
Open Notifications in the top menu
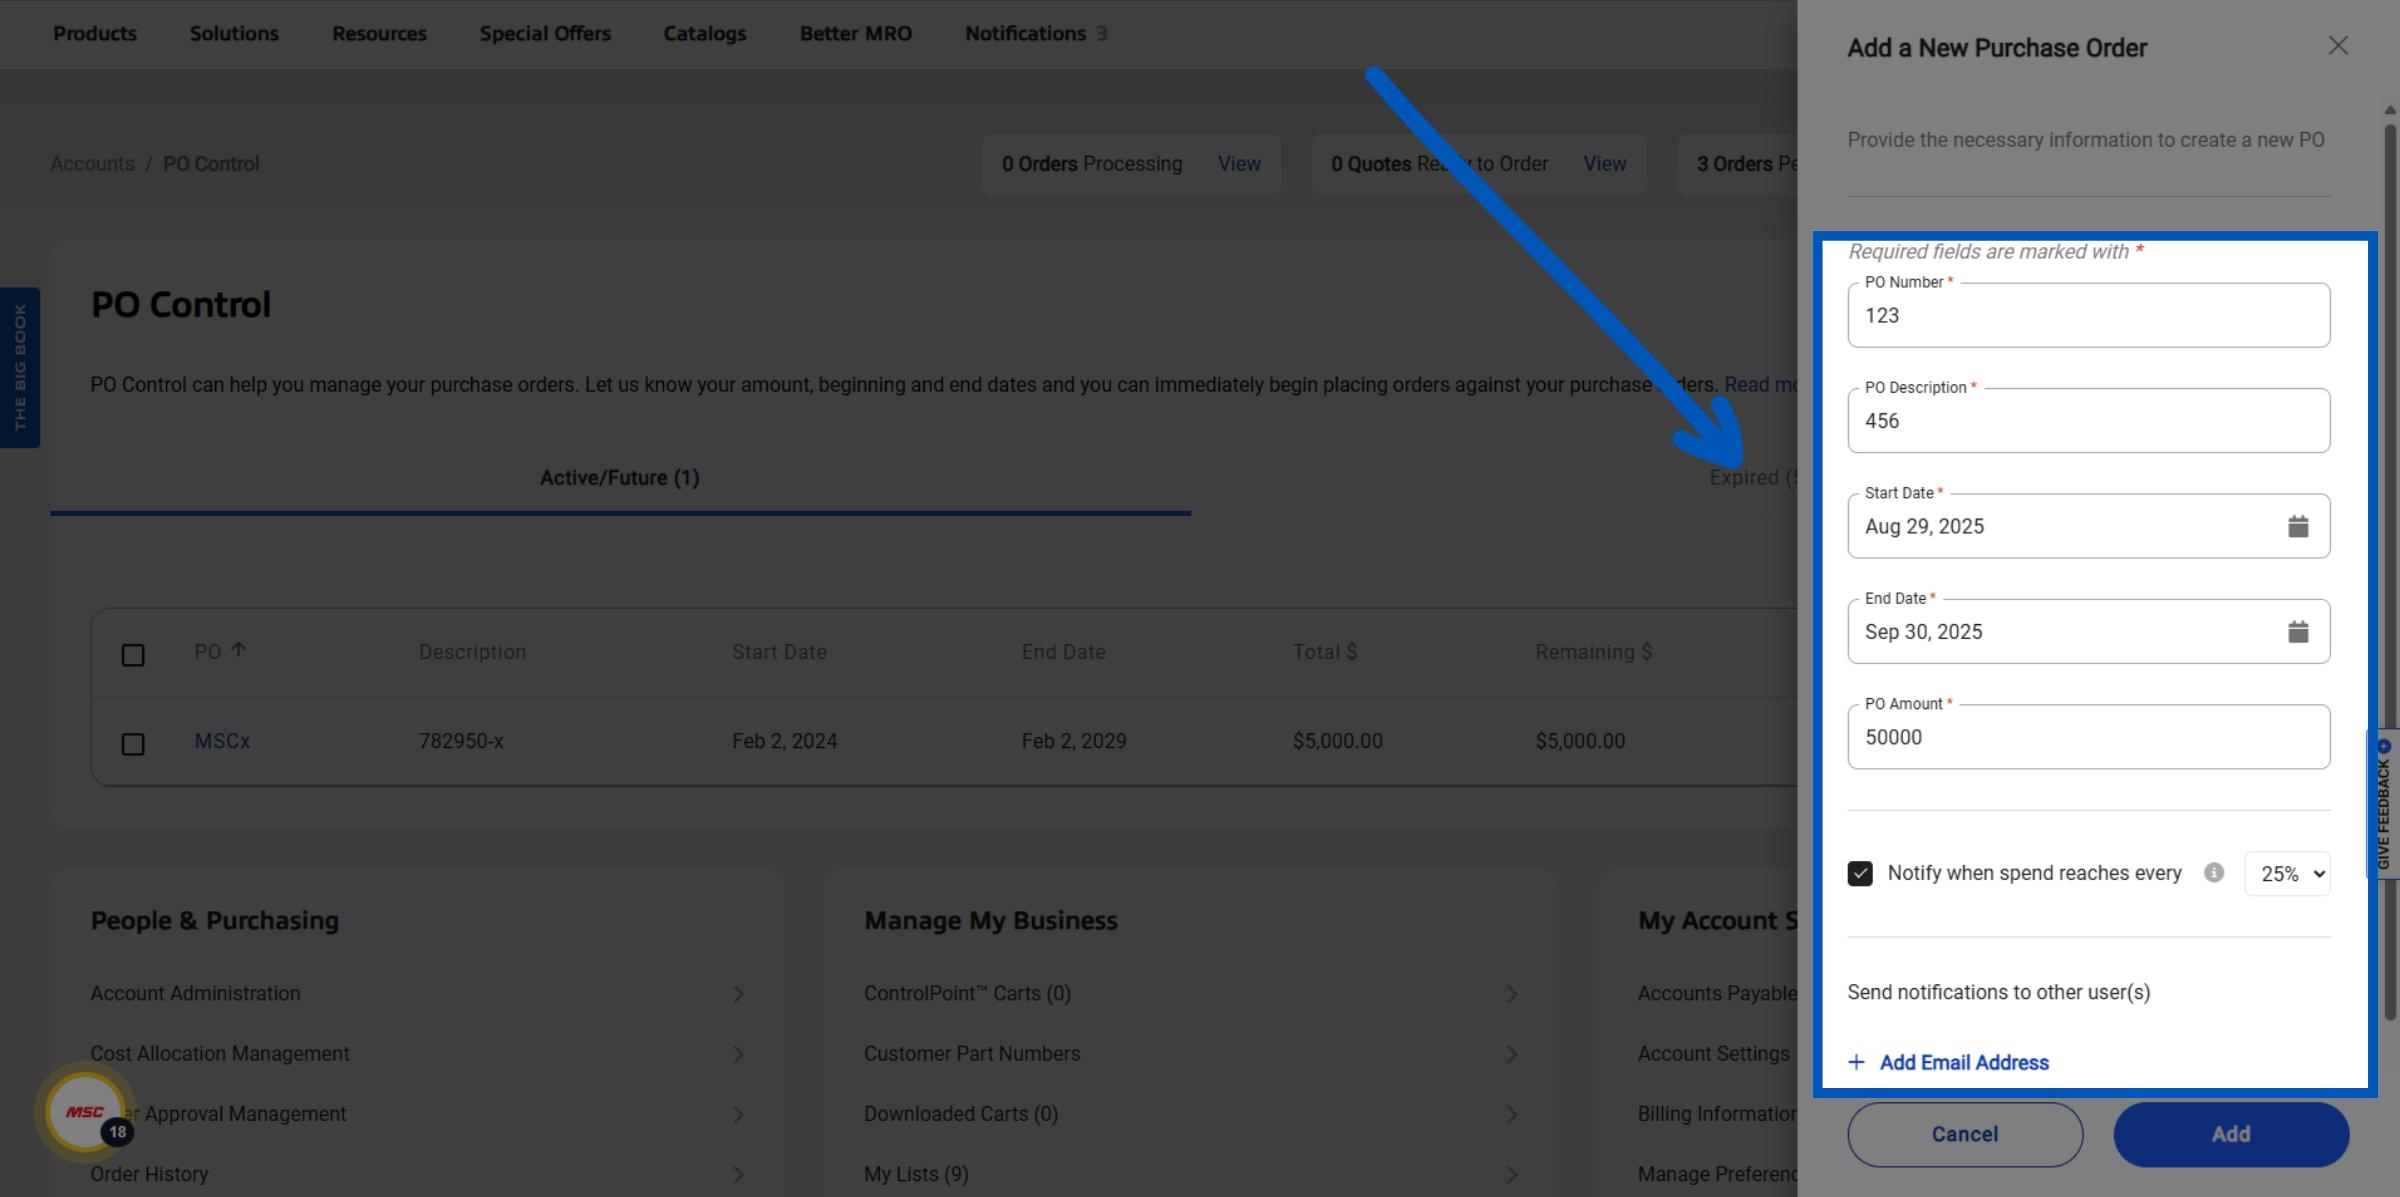click(1035, 34)
